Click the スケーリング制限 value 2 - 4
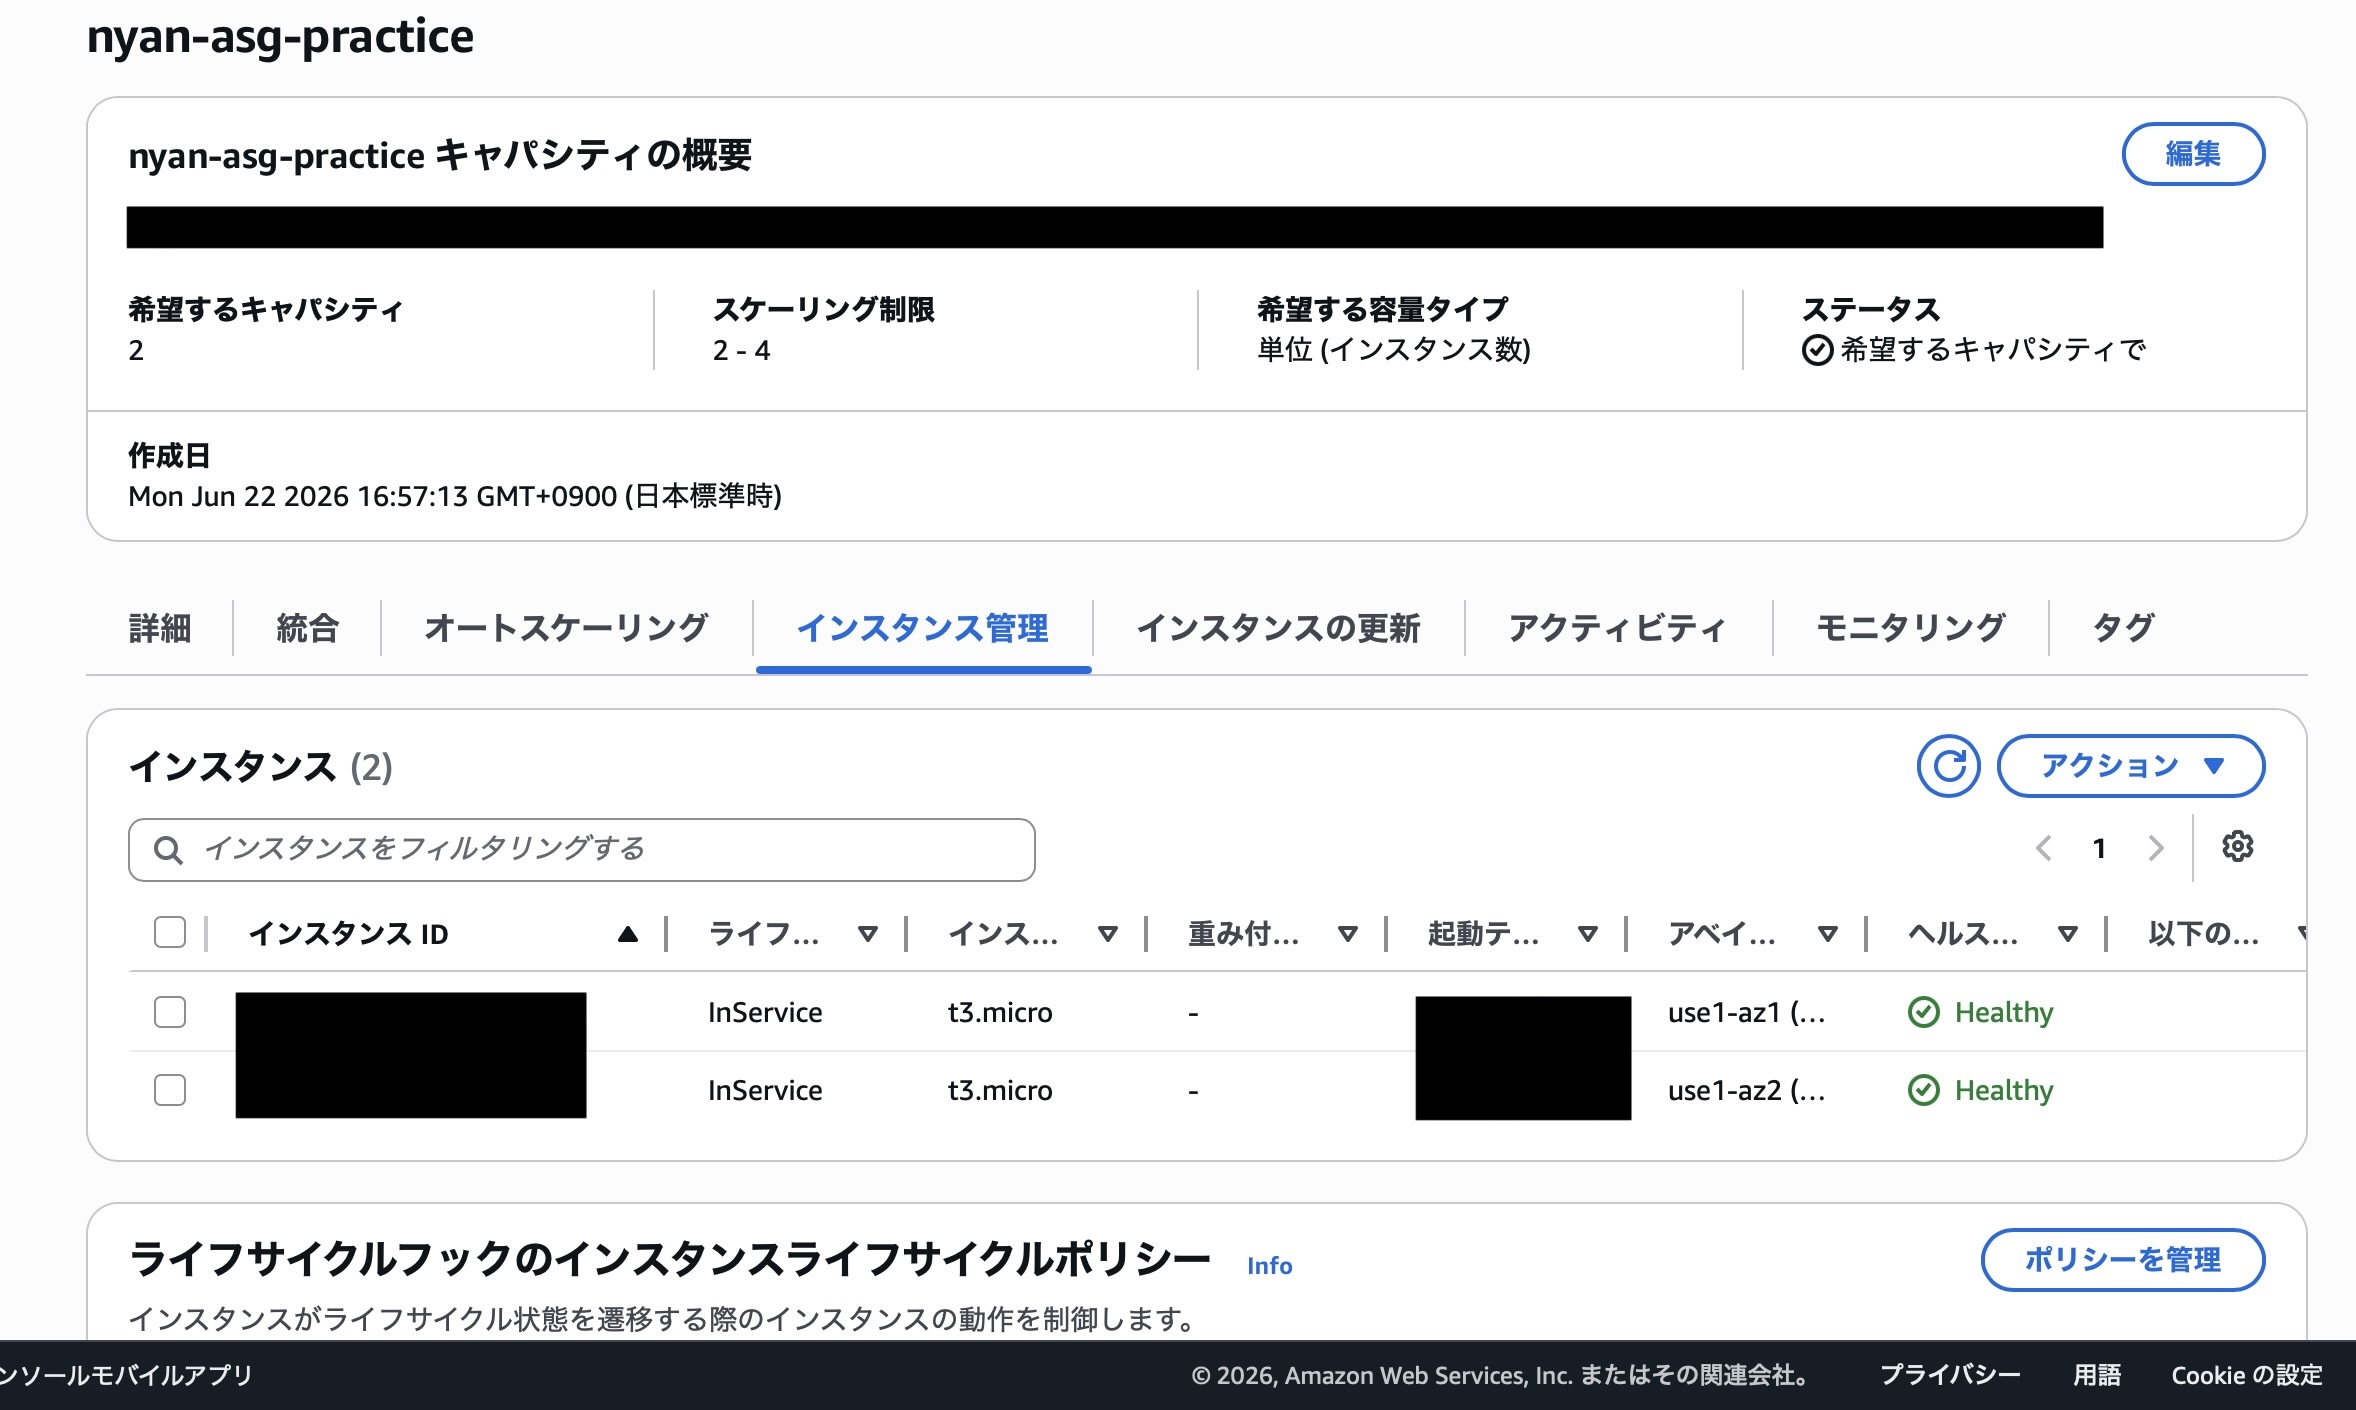This screenshot has width=2356, height=1410. point(741,350)
